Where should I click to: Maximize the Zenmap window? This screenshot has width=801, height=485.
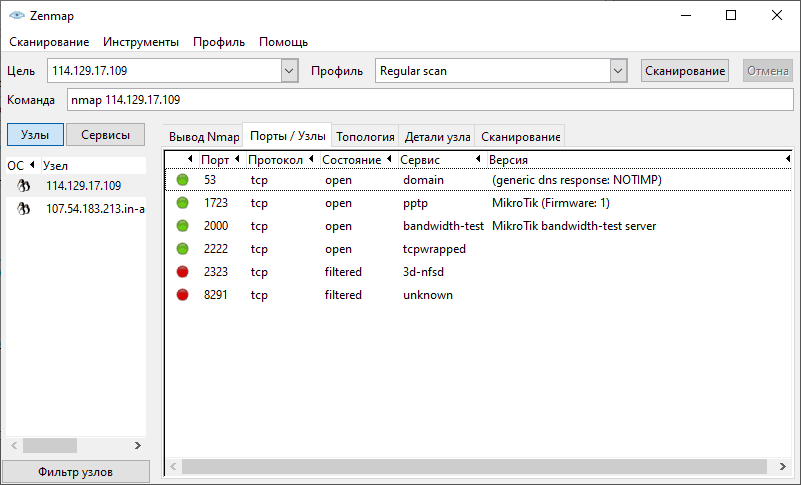[x=731, y=15]
